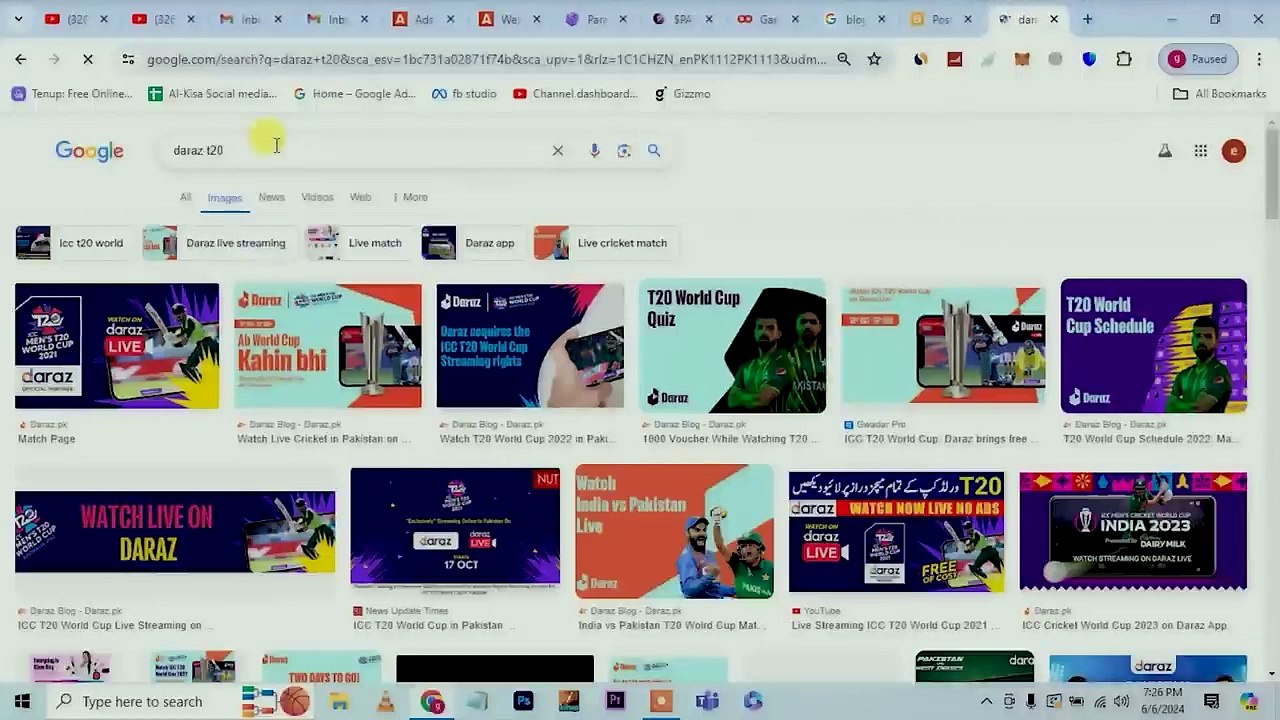Open the Gizmoo bookmark
Viewport: 1280px width, 720px height.
682,94
